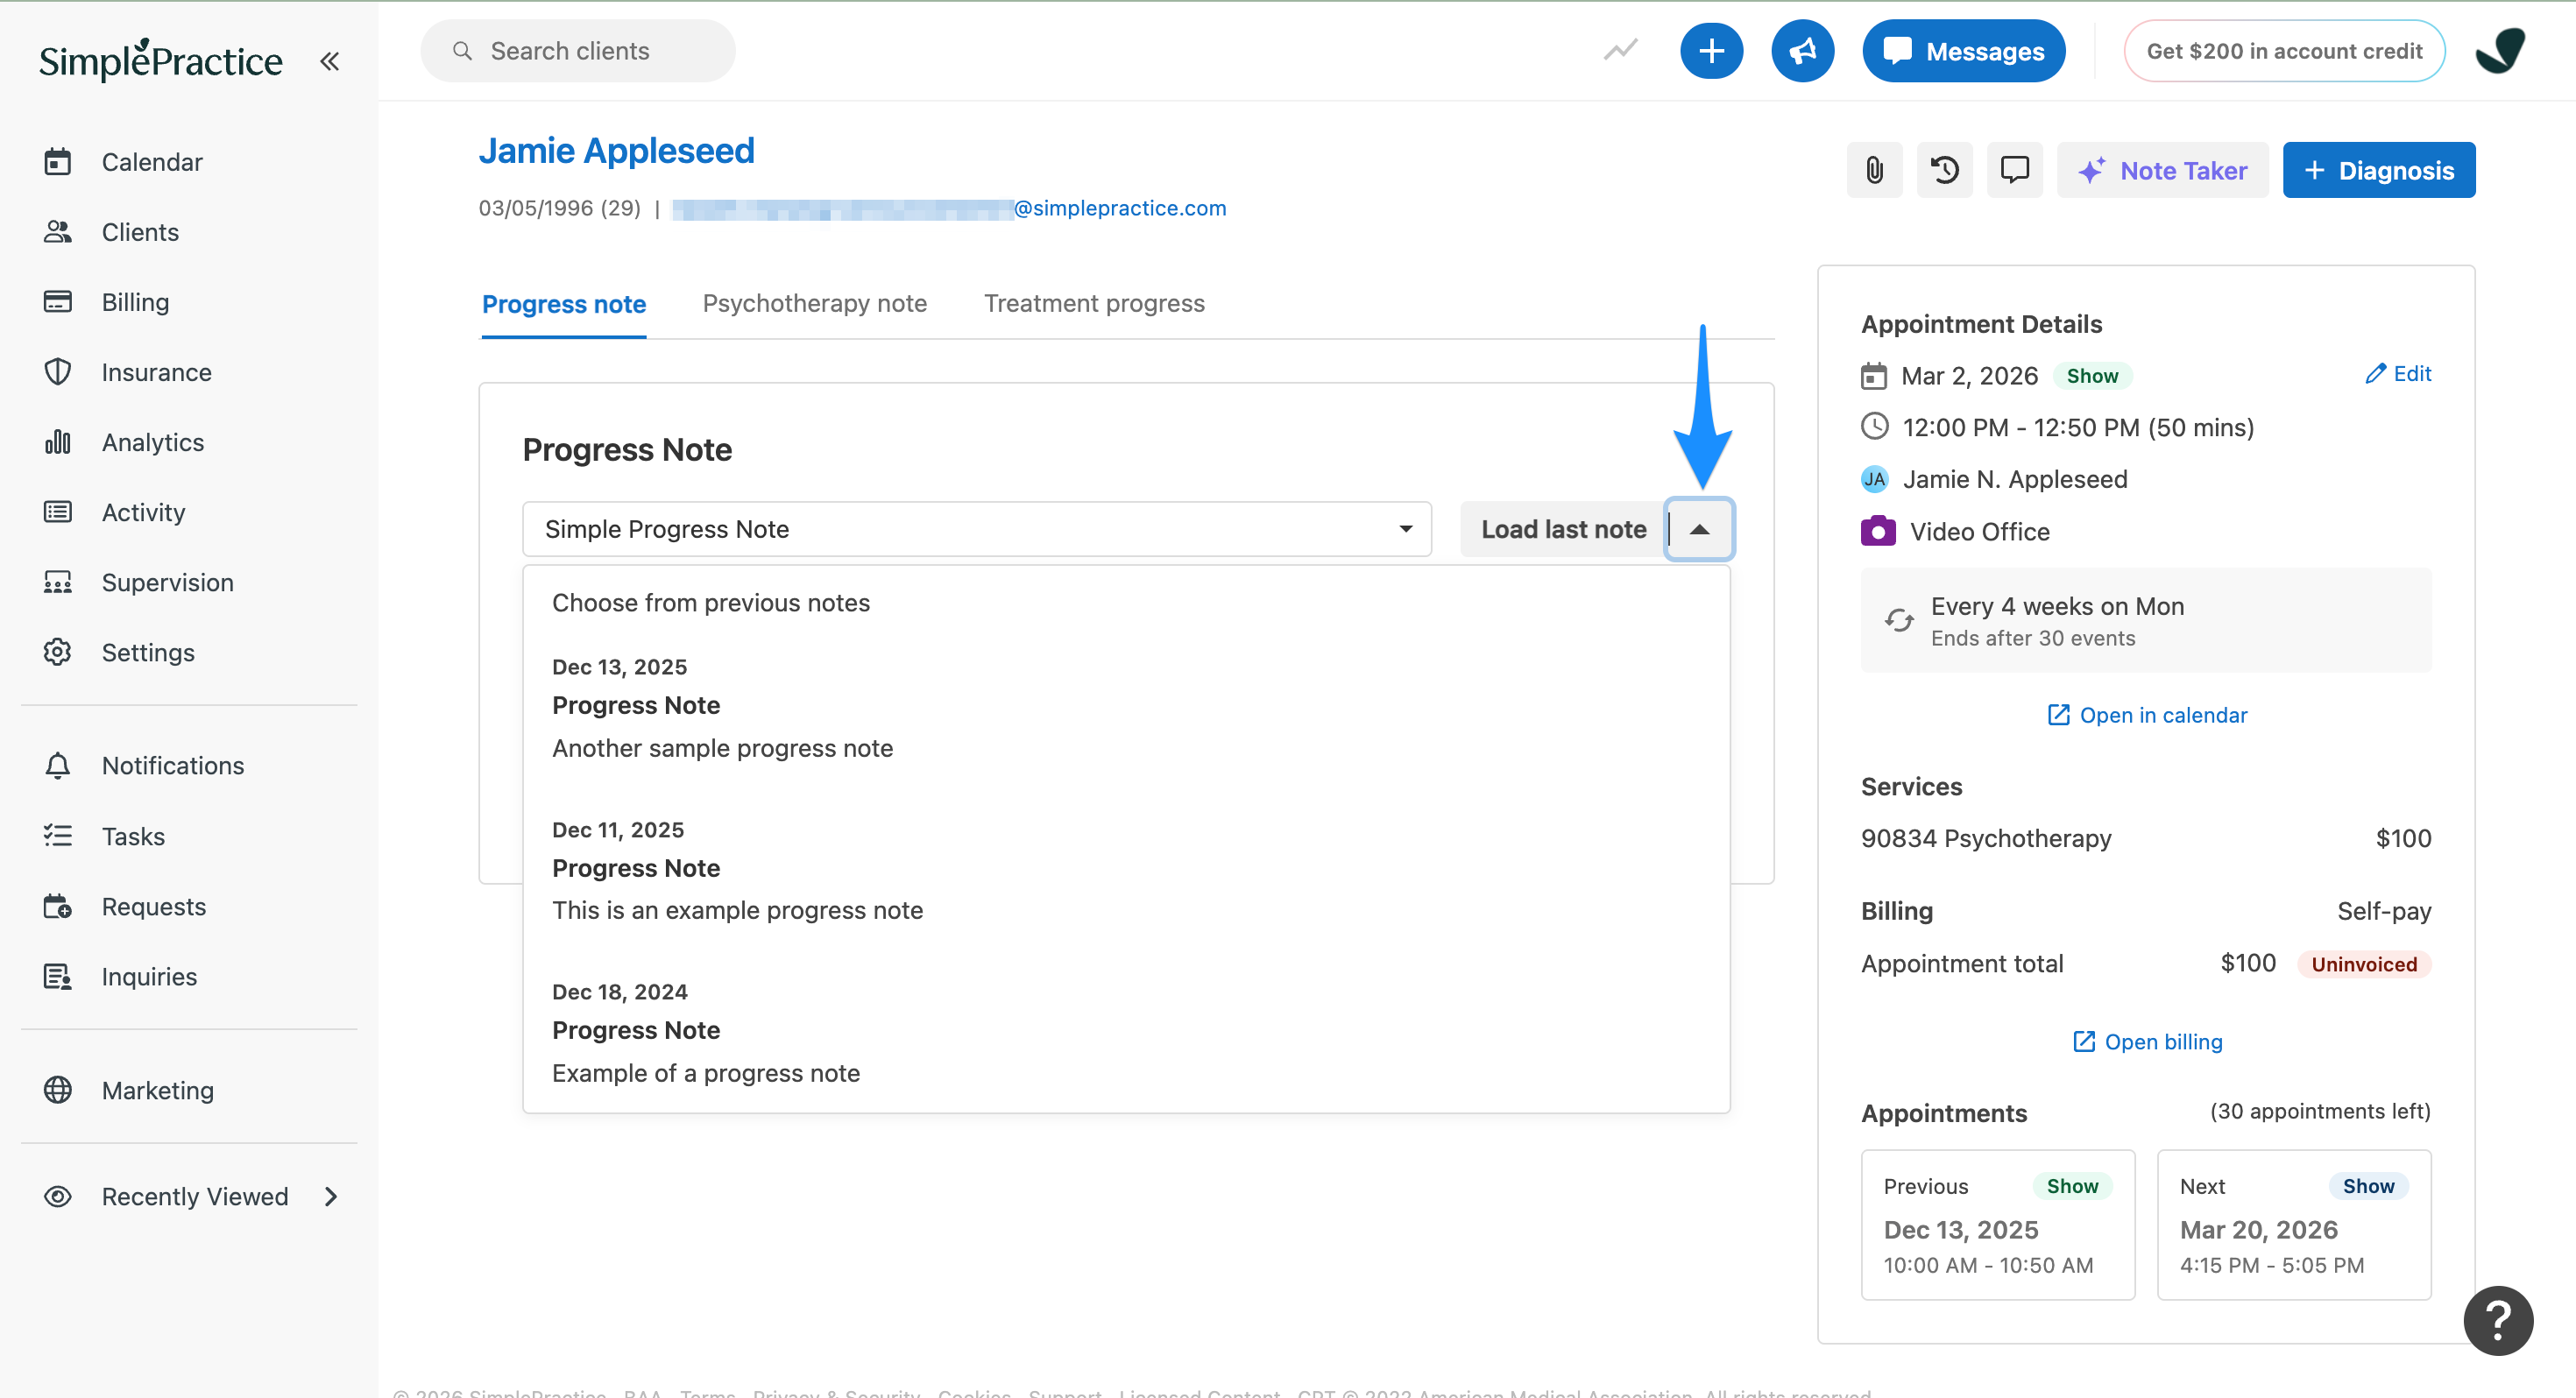
Task: Click the Edit appointment link
Action: (x=2398, y=374)
